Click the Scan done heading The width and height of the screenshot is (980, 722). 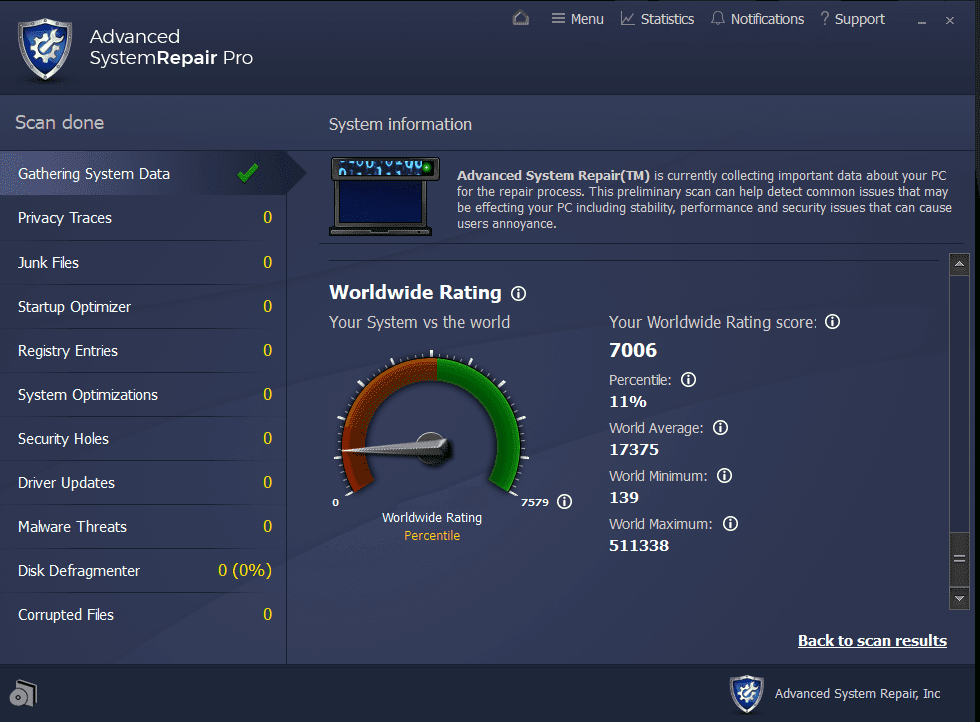(59, 123)
